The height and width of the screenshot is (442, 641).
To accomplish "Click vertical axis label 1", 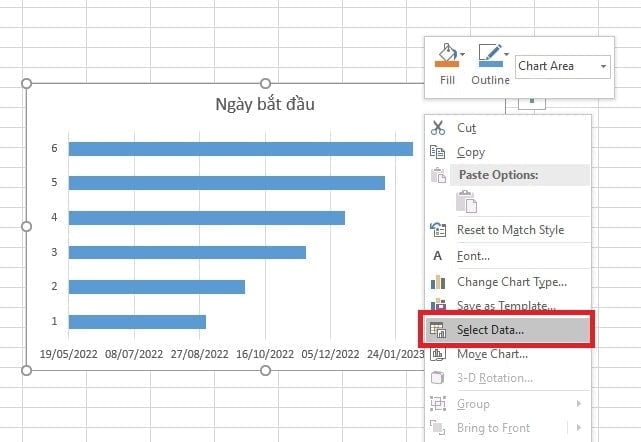I will click(54, 321).
